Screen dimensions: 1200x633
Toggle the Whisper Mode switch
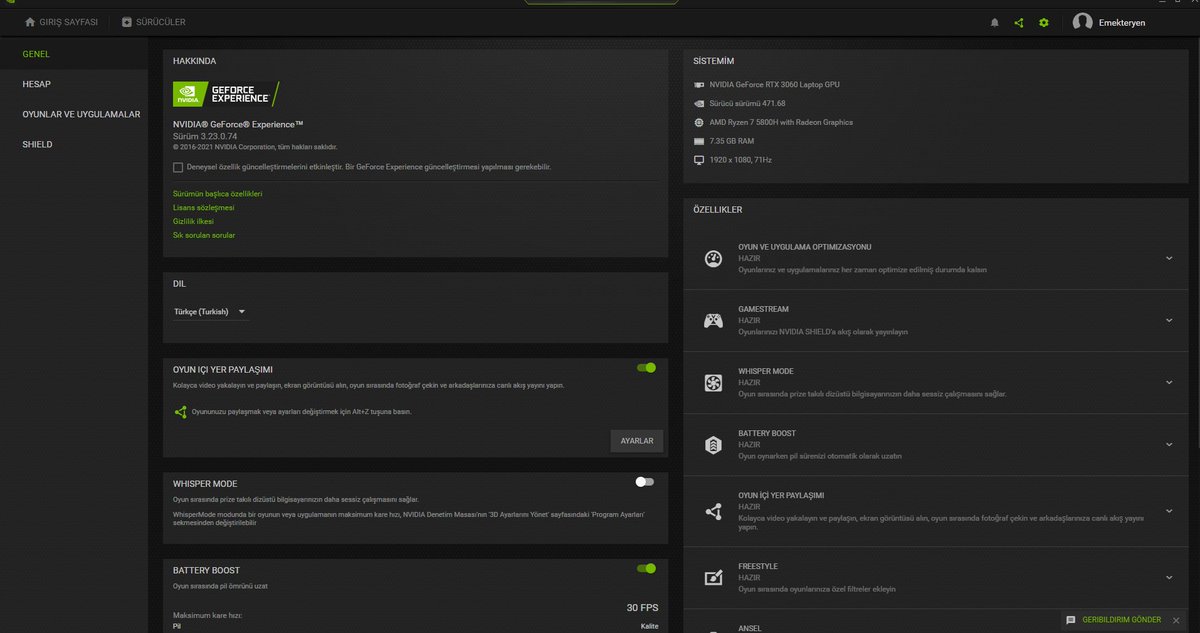(x=645, y=482)
